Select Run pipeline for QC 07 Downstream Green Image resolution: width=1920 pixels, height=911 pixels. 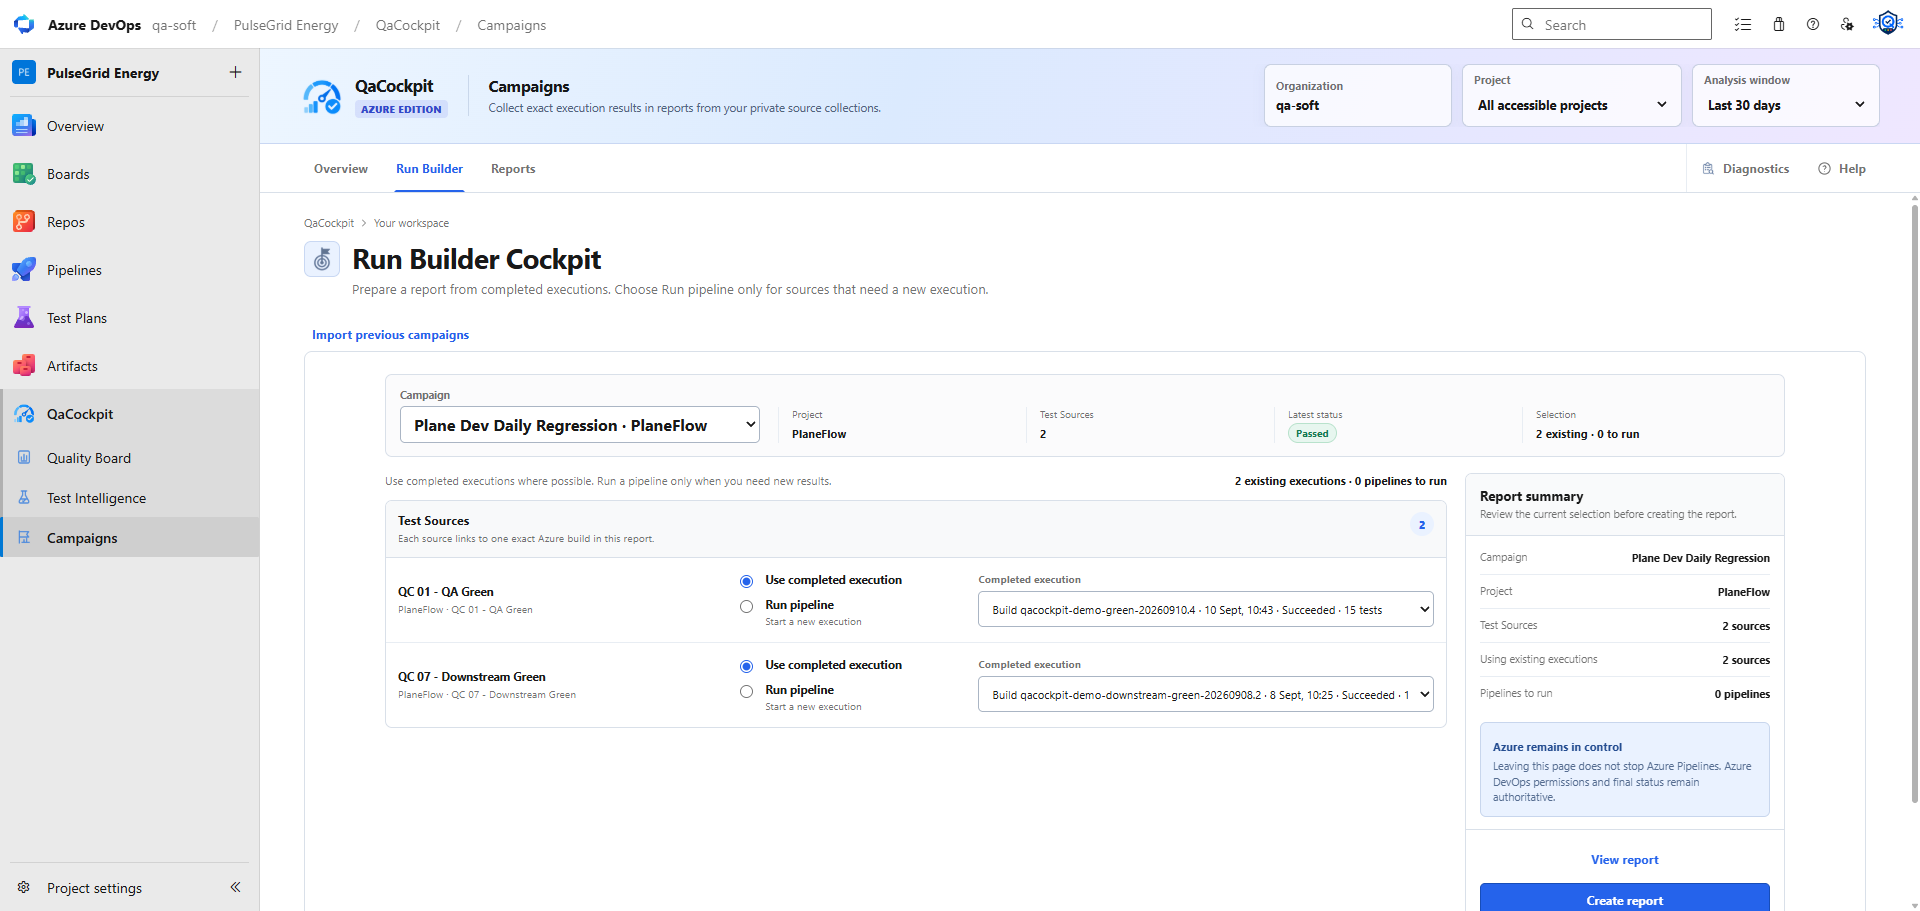(746, 691)
